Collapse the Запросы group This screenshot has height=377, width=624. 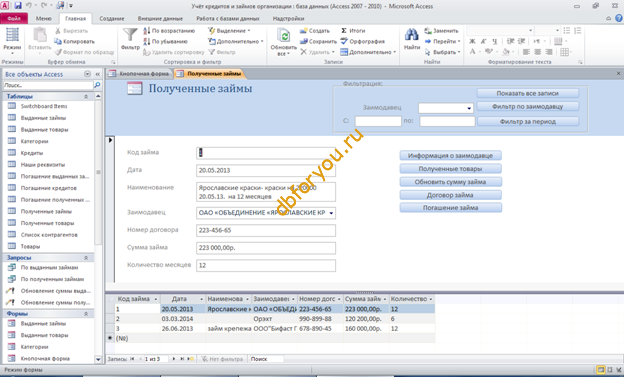[x=86, y=258]
